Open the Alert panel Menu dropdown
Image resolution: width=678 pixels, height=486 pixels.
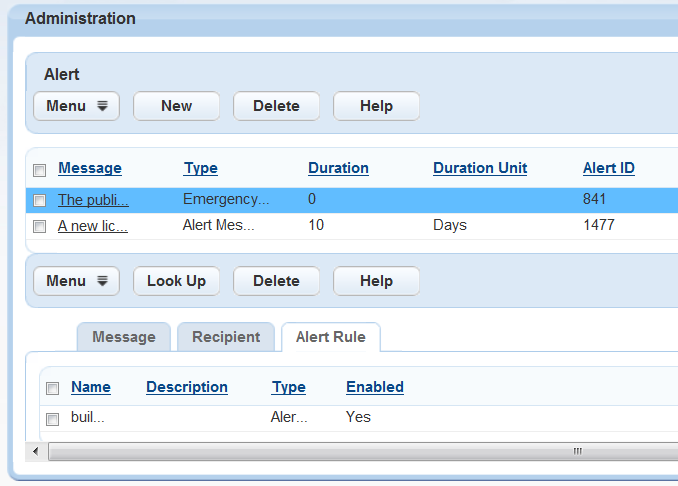76,106
